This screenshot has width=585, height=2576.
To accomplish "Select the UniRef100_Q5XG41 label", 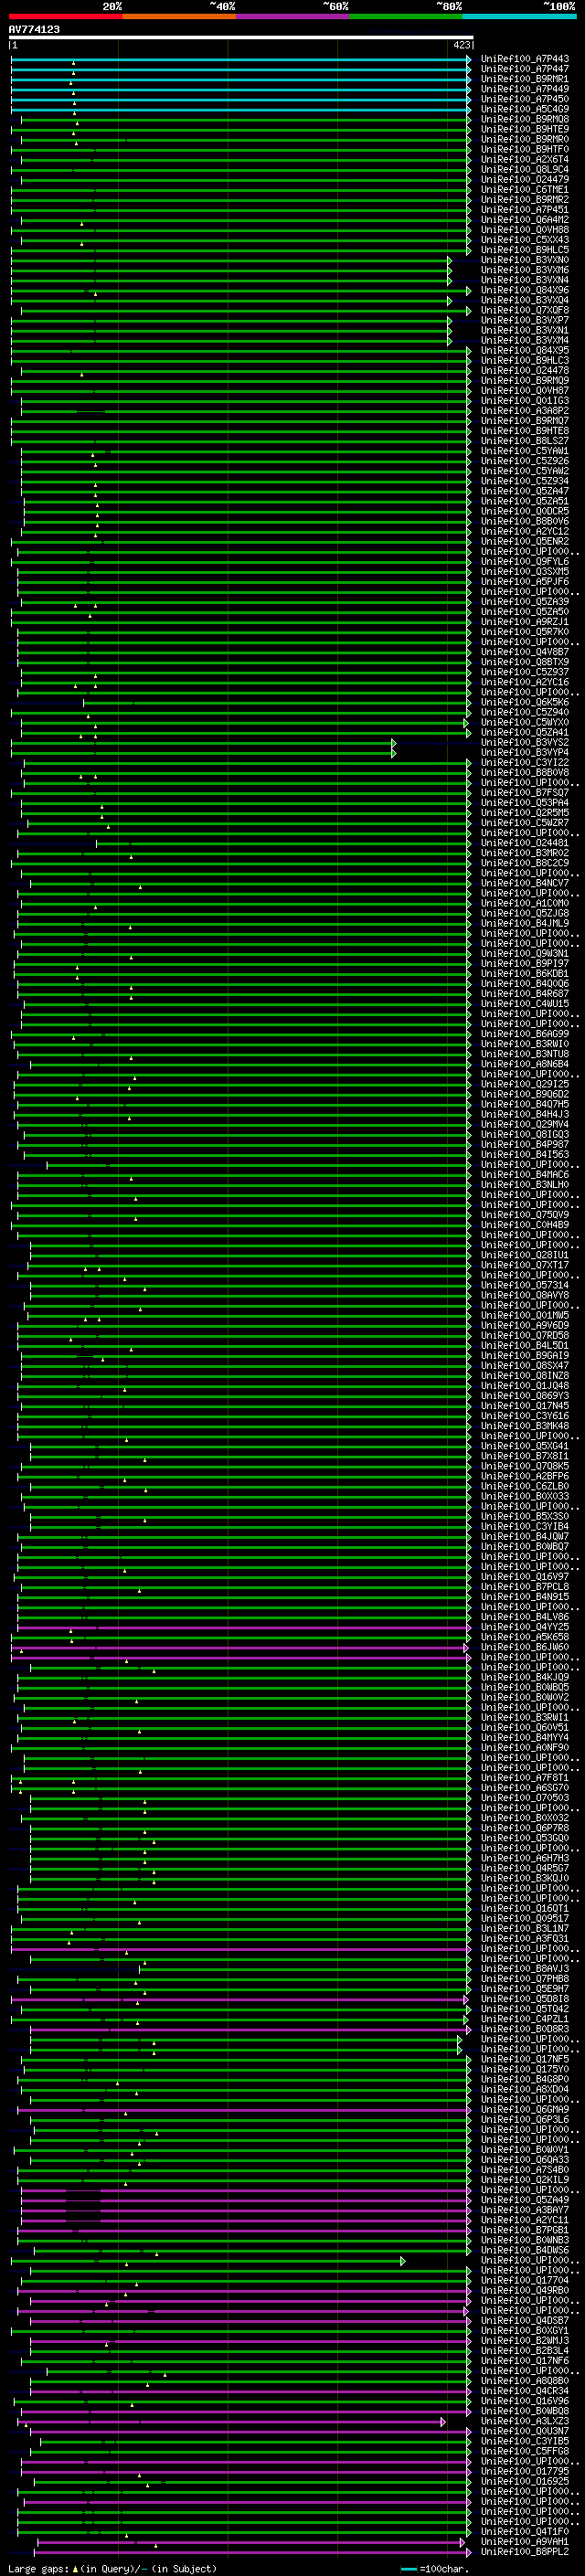I will coord(525,1446).
